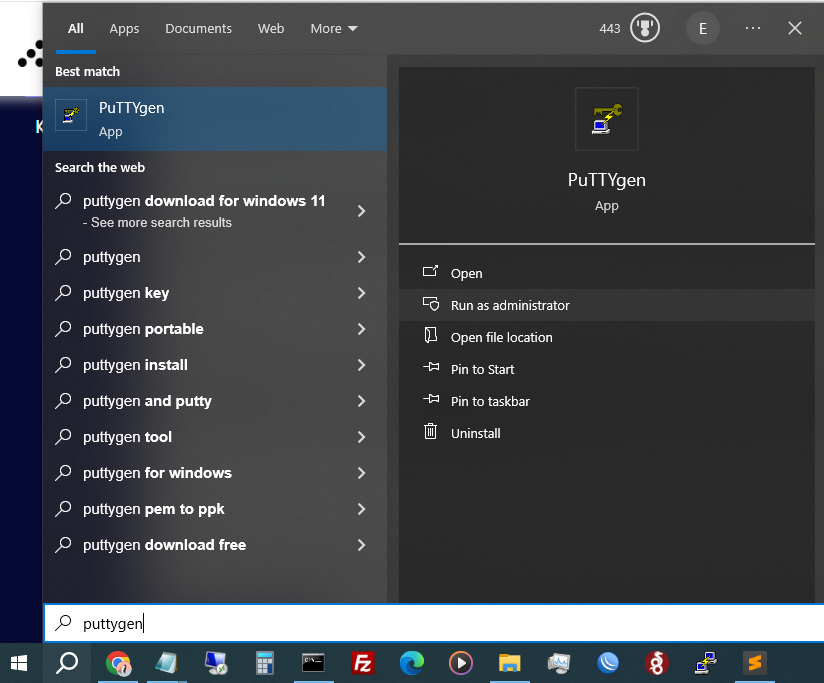Open the three-dots options menu
824x683 pixels.
(x=753, y=28)
